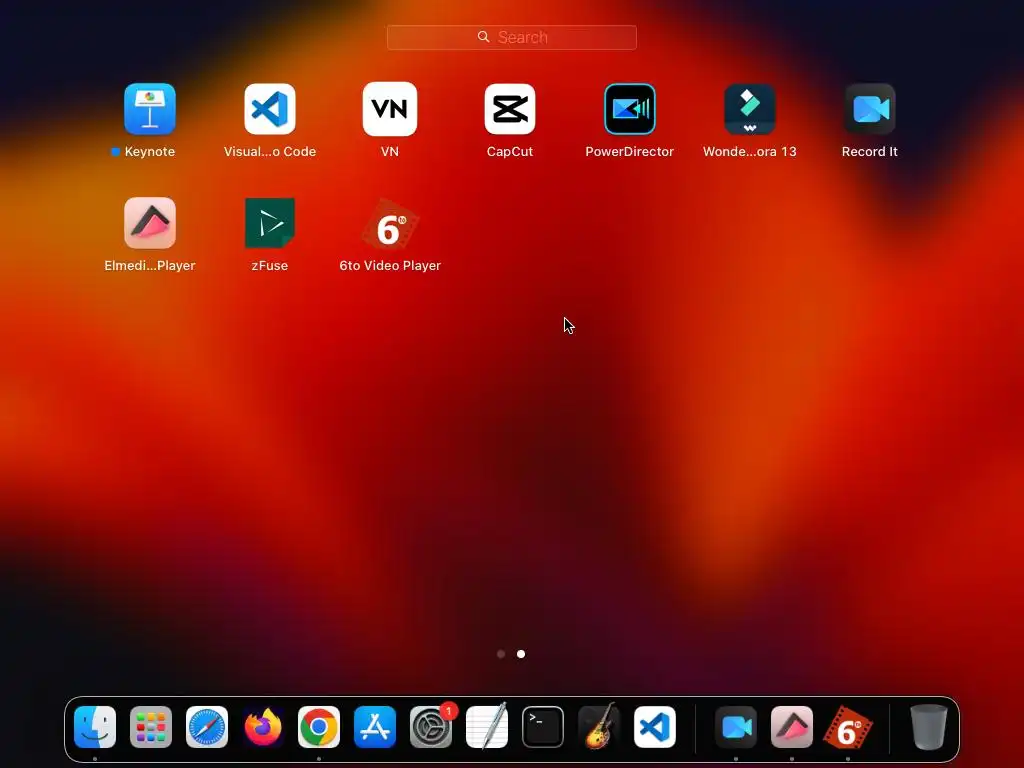Launch Firefox from the Dock
Screen dimensions: 1024x768
263,727
